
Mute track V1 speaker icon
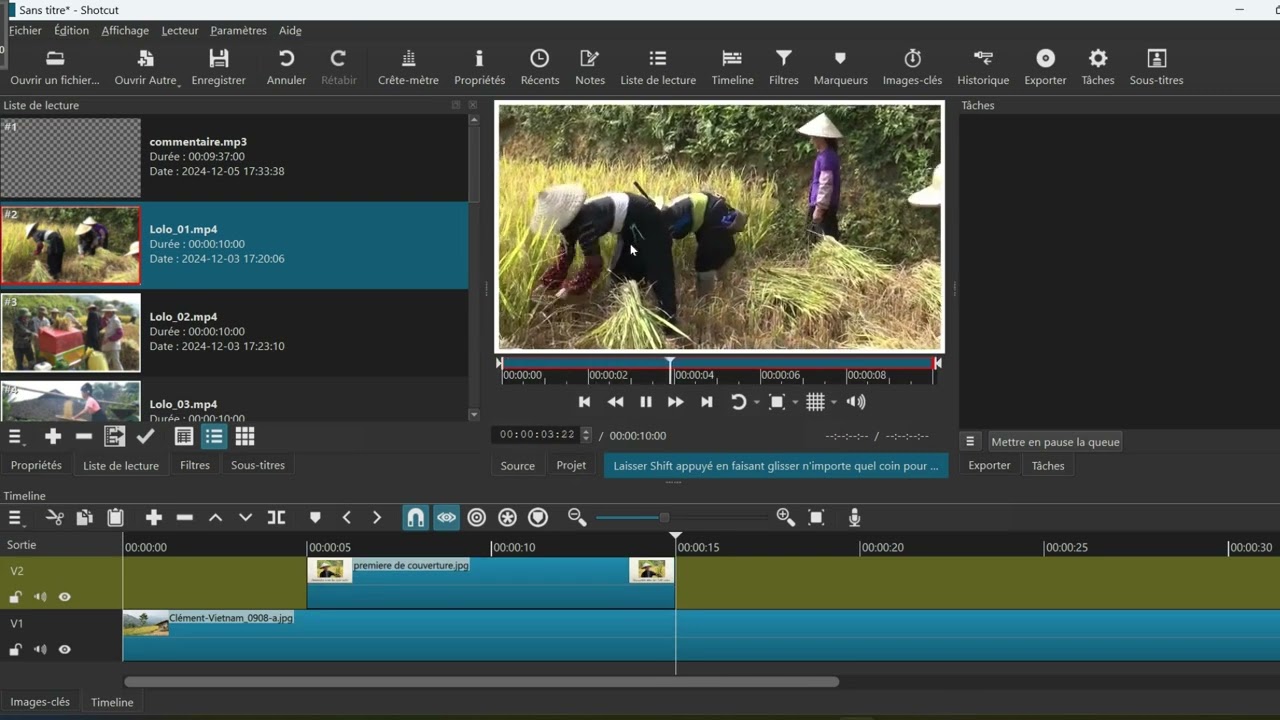(40, 650)
